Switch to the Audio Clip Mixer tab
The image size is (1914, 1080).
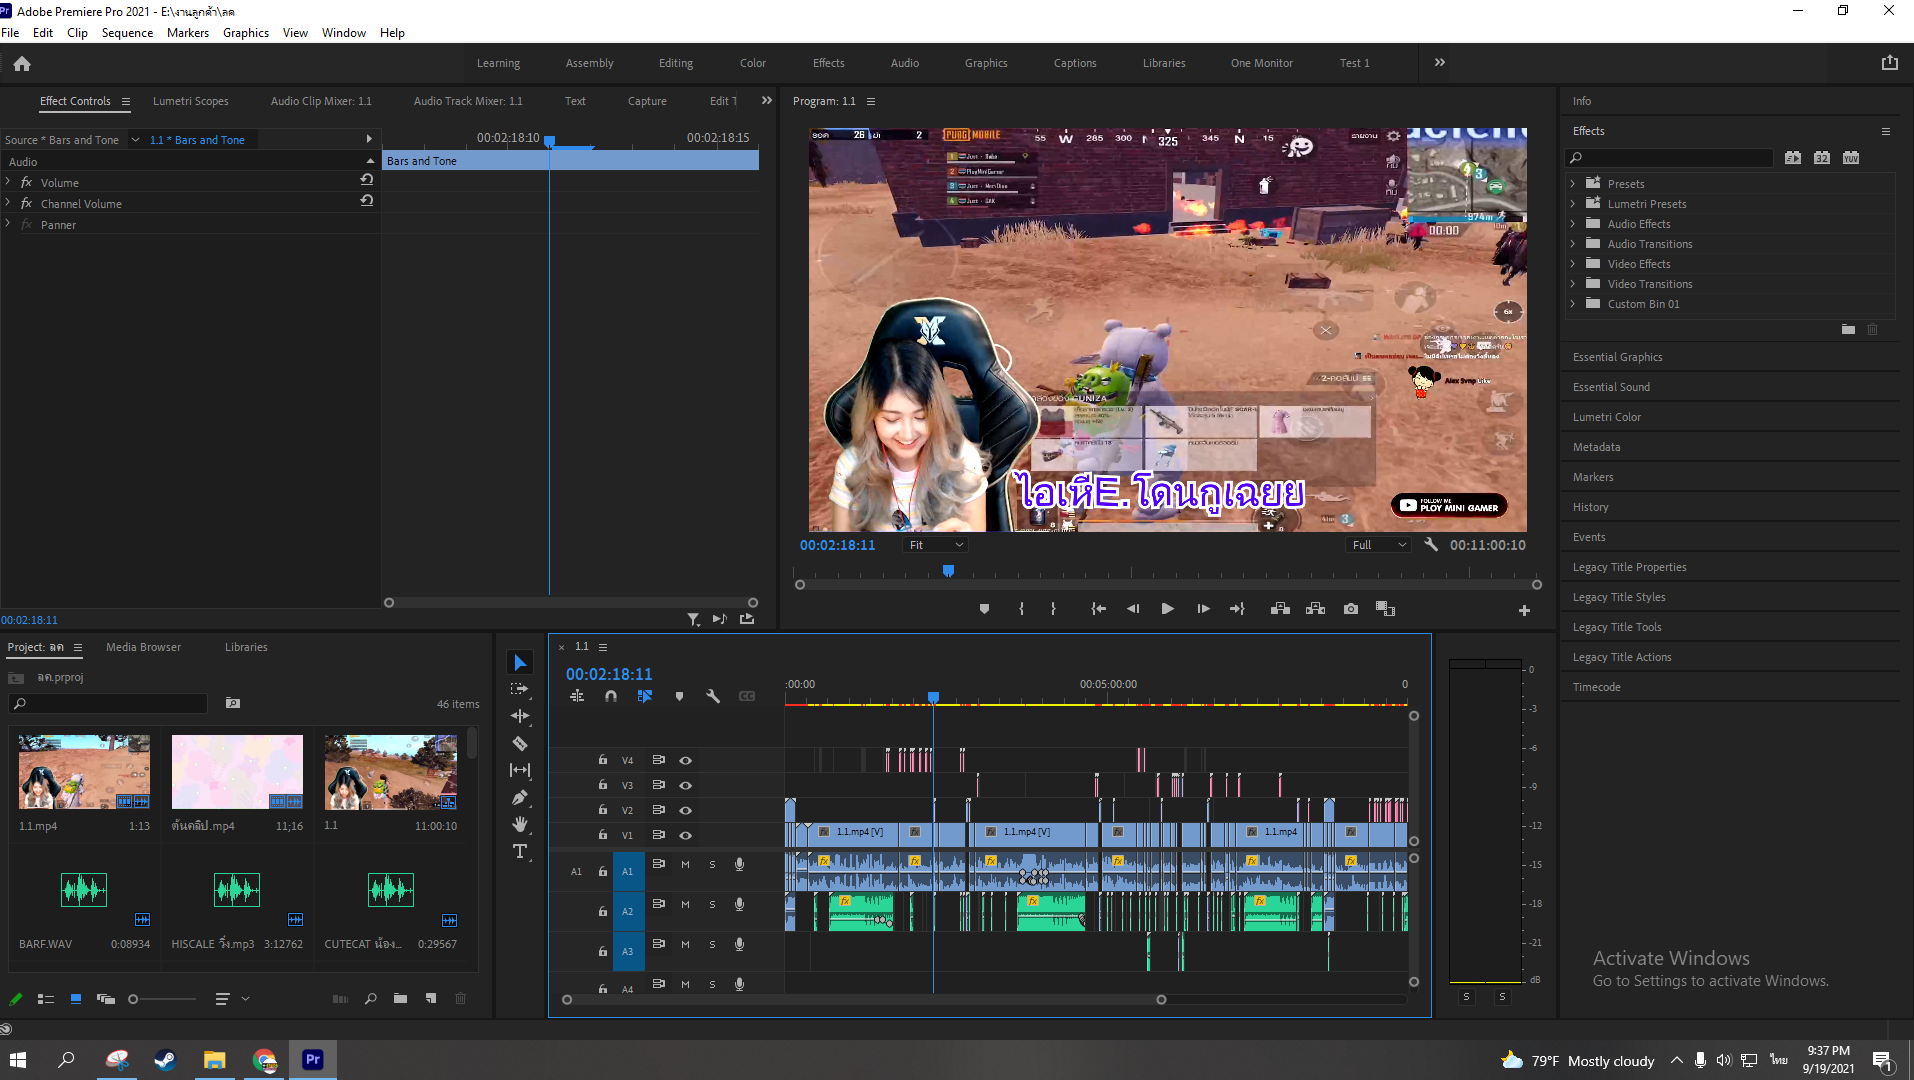(321, 101)
